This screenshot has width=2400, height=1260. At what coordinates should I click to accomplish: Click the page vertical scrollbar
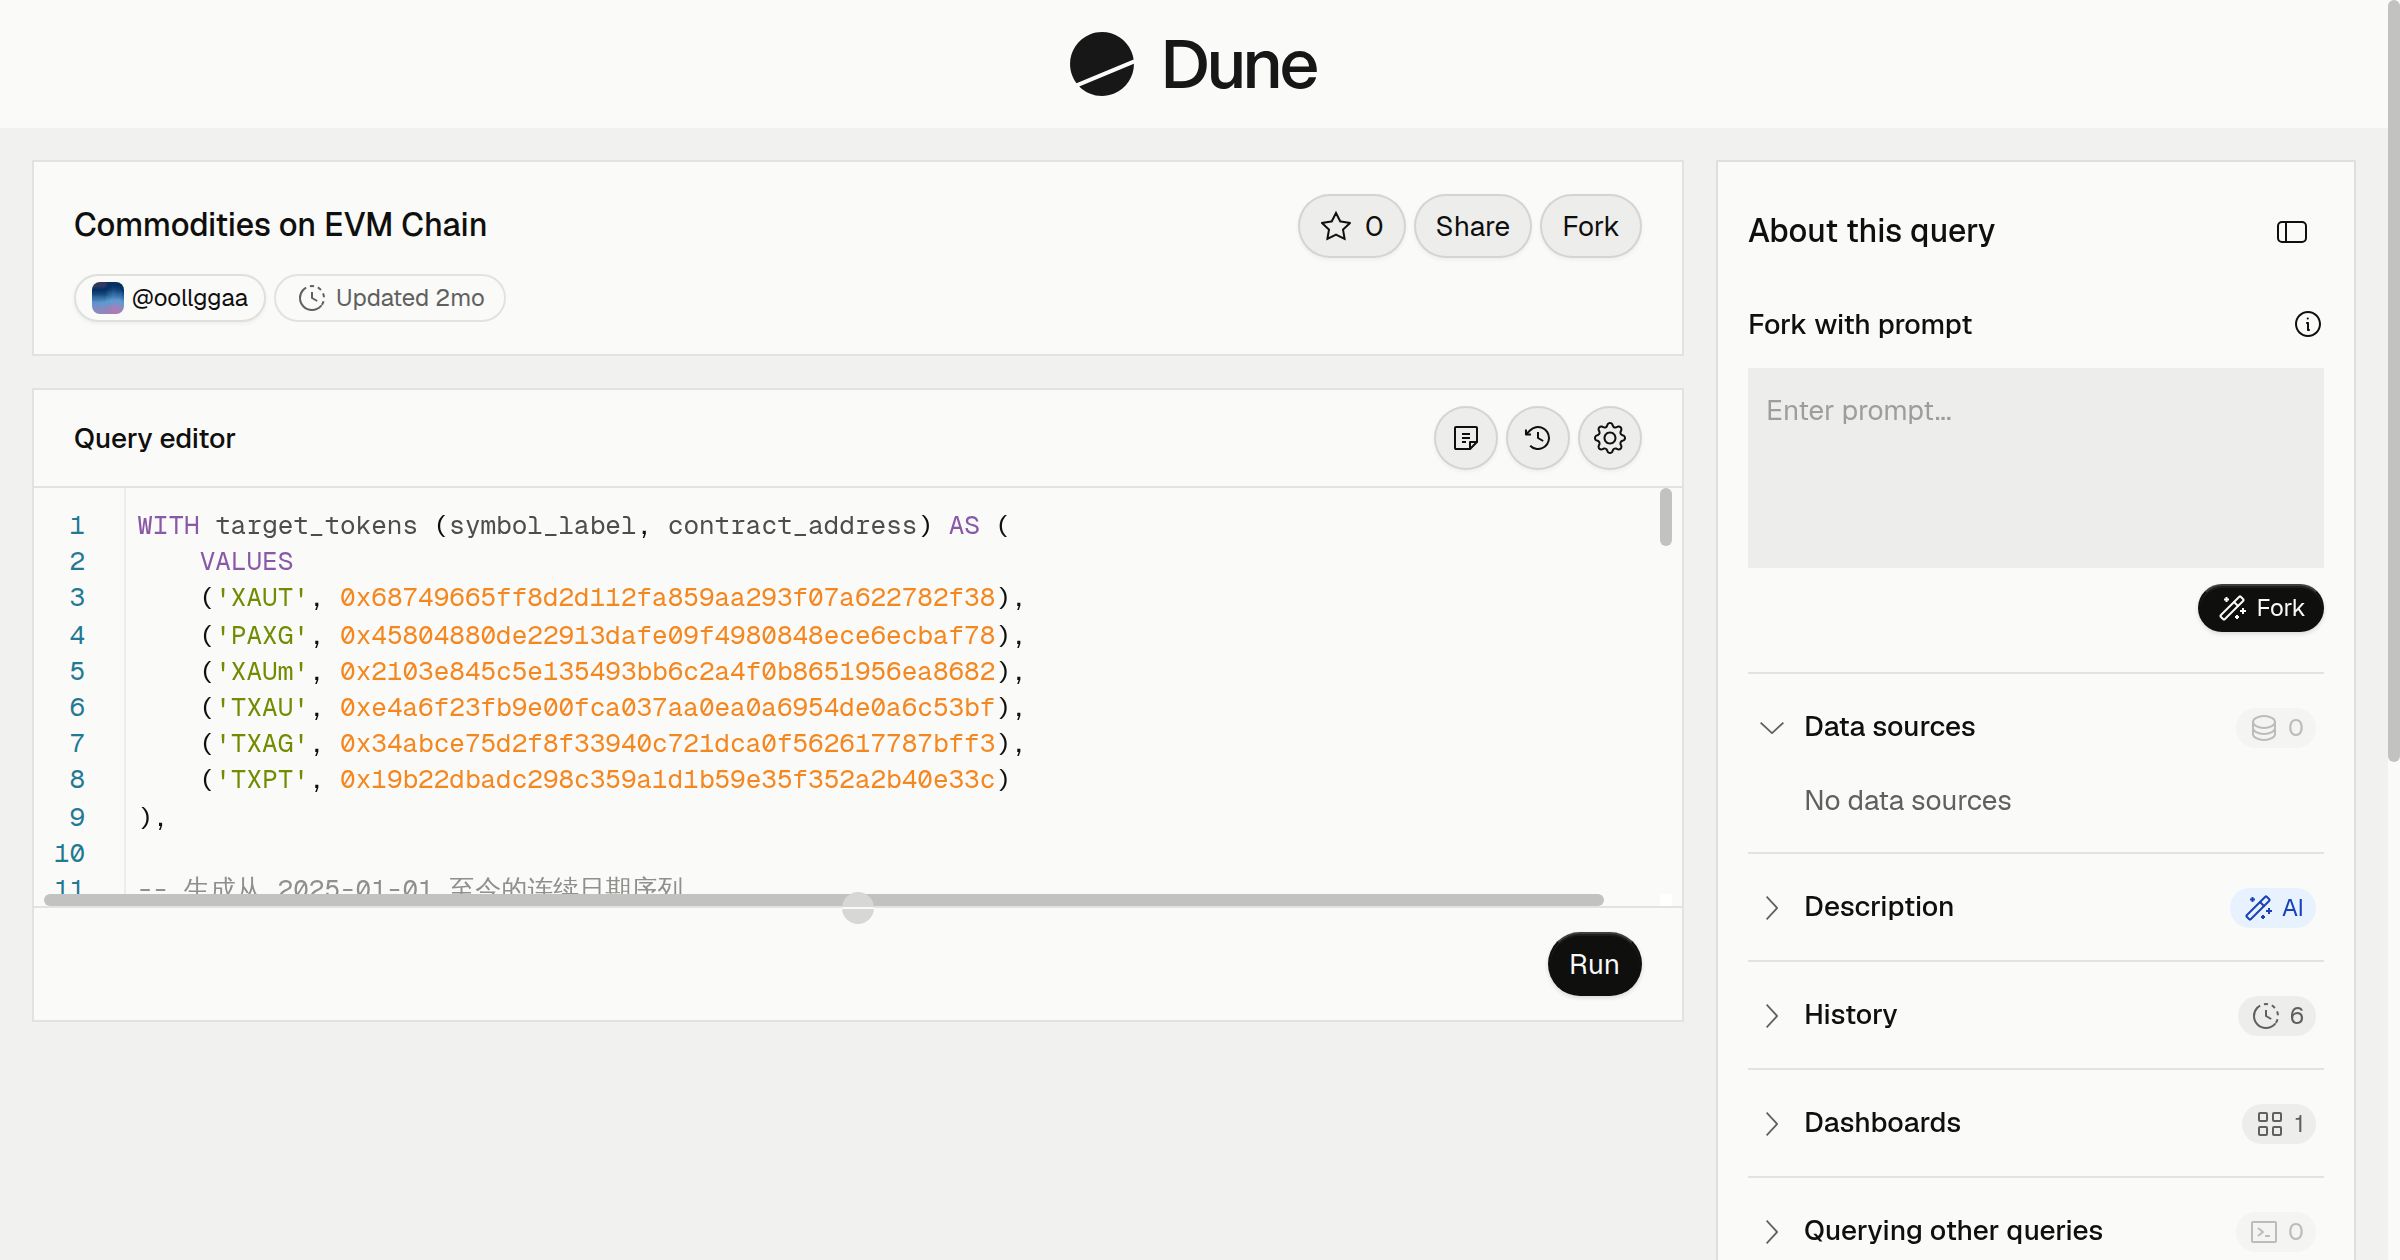point(2393,380)
